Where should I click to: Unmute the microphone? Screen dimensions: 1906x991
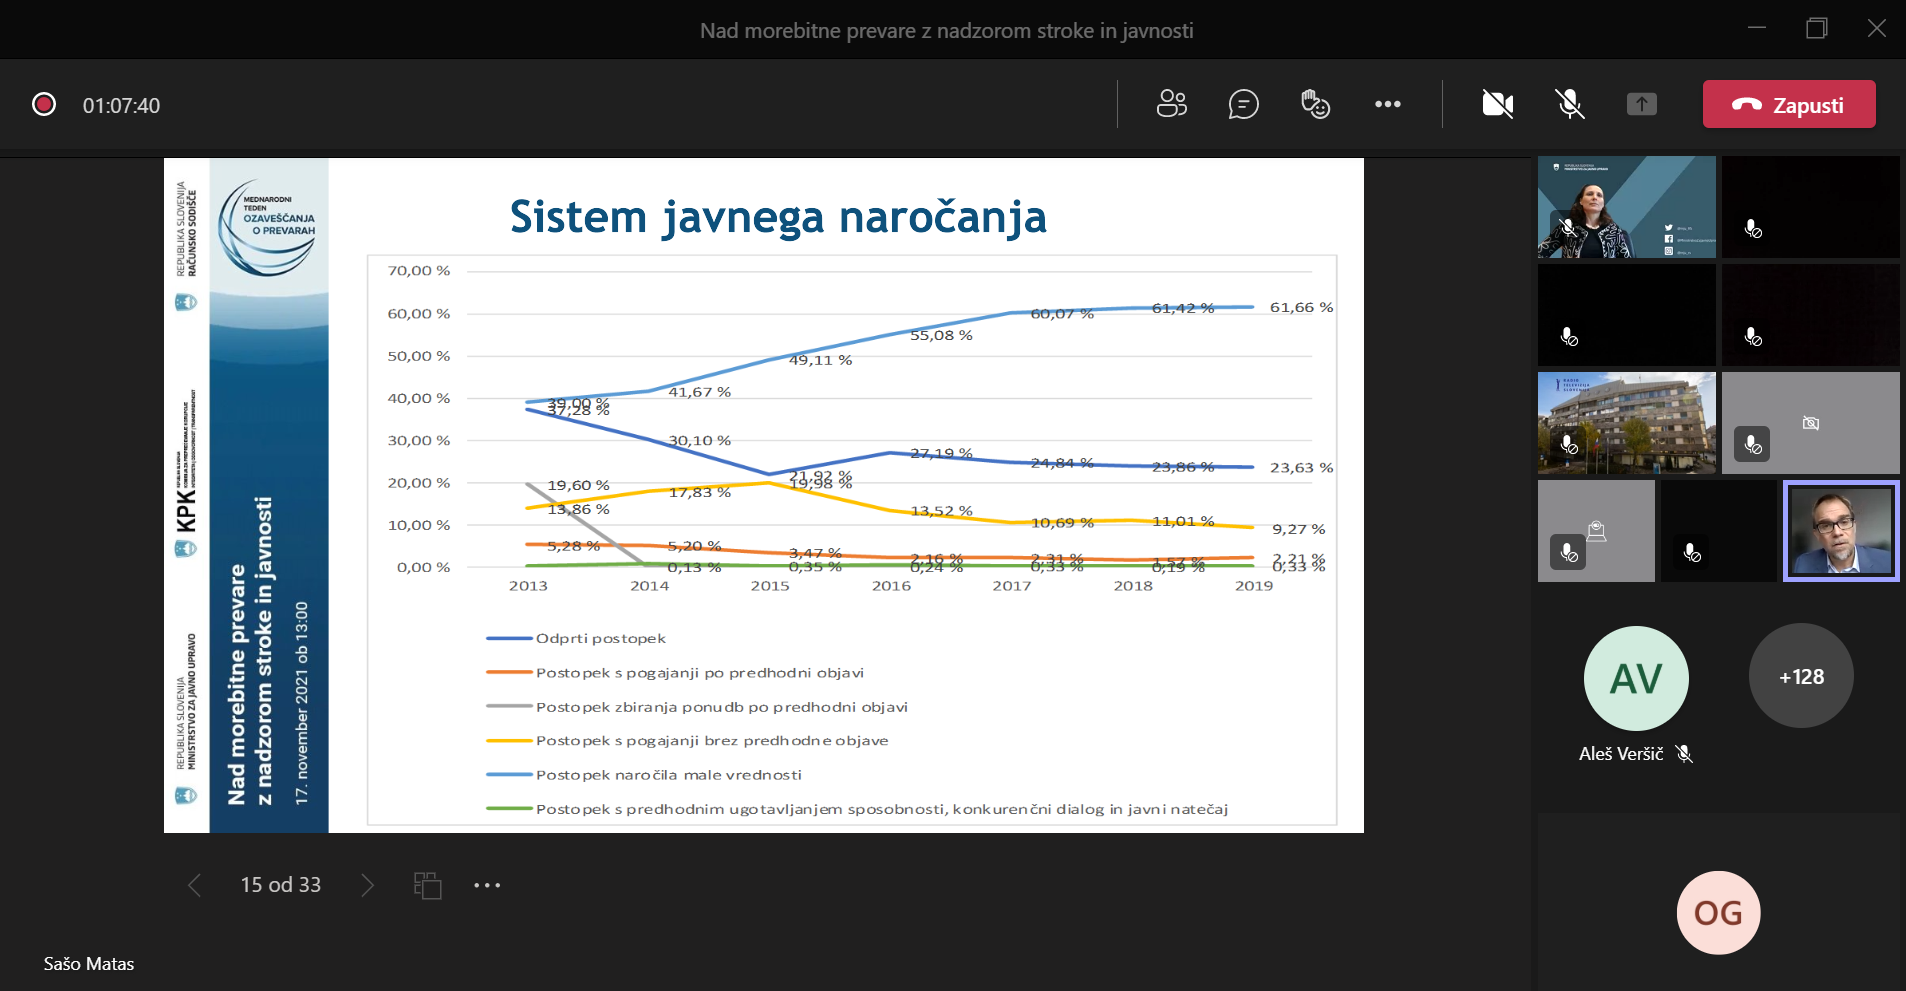tap(1569, 104)
